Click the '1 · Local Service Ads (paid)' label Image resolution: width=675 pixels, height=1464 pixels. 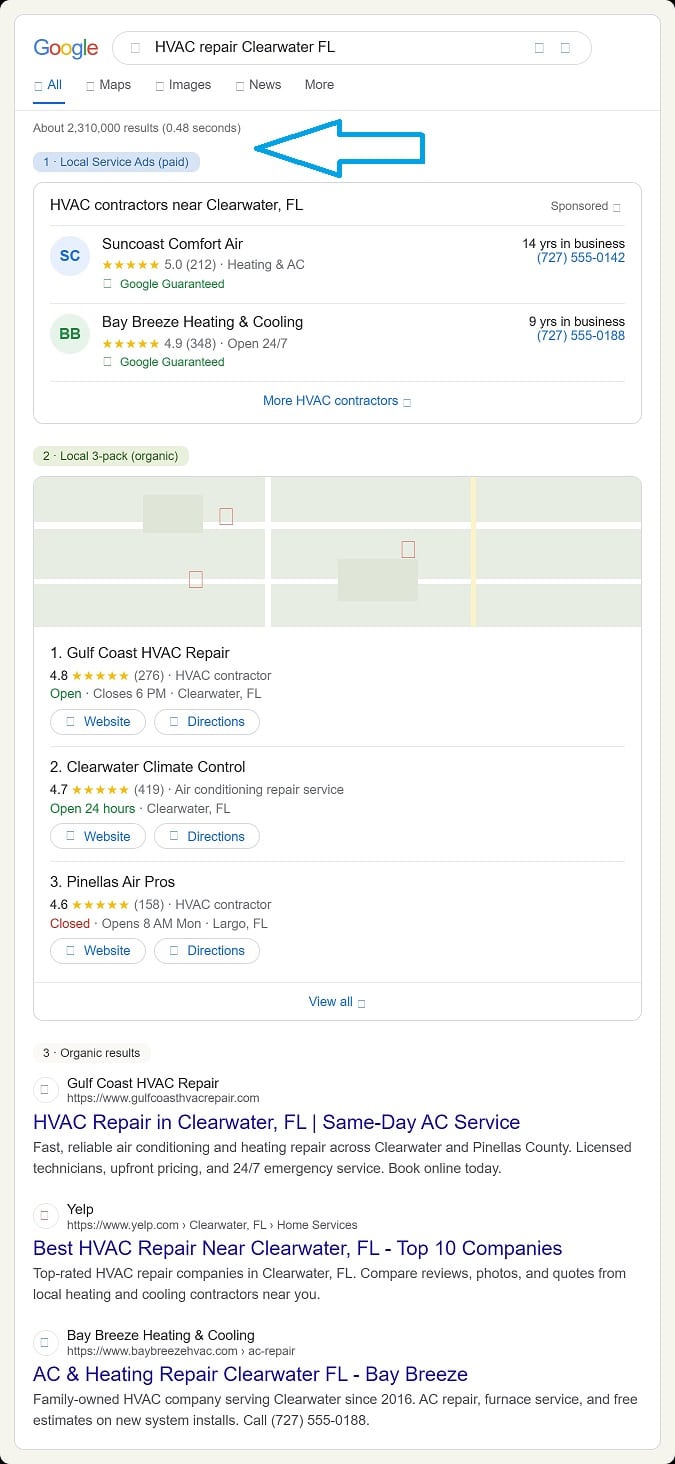coord(116,161)
